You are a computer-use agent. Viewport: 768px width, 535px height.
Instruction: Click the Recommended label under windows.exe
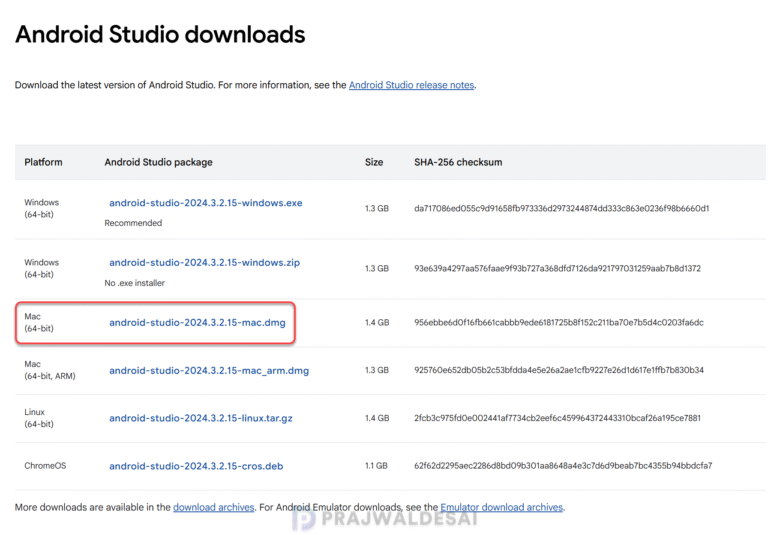click(x=133, y=223)
